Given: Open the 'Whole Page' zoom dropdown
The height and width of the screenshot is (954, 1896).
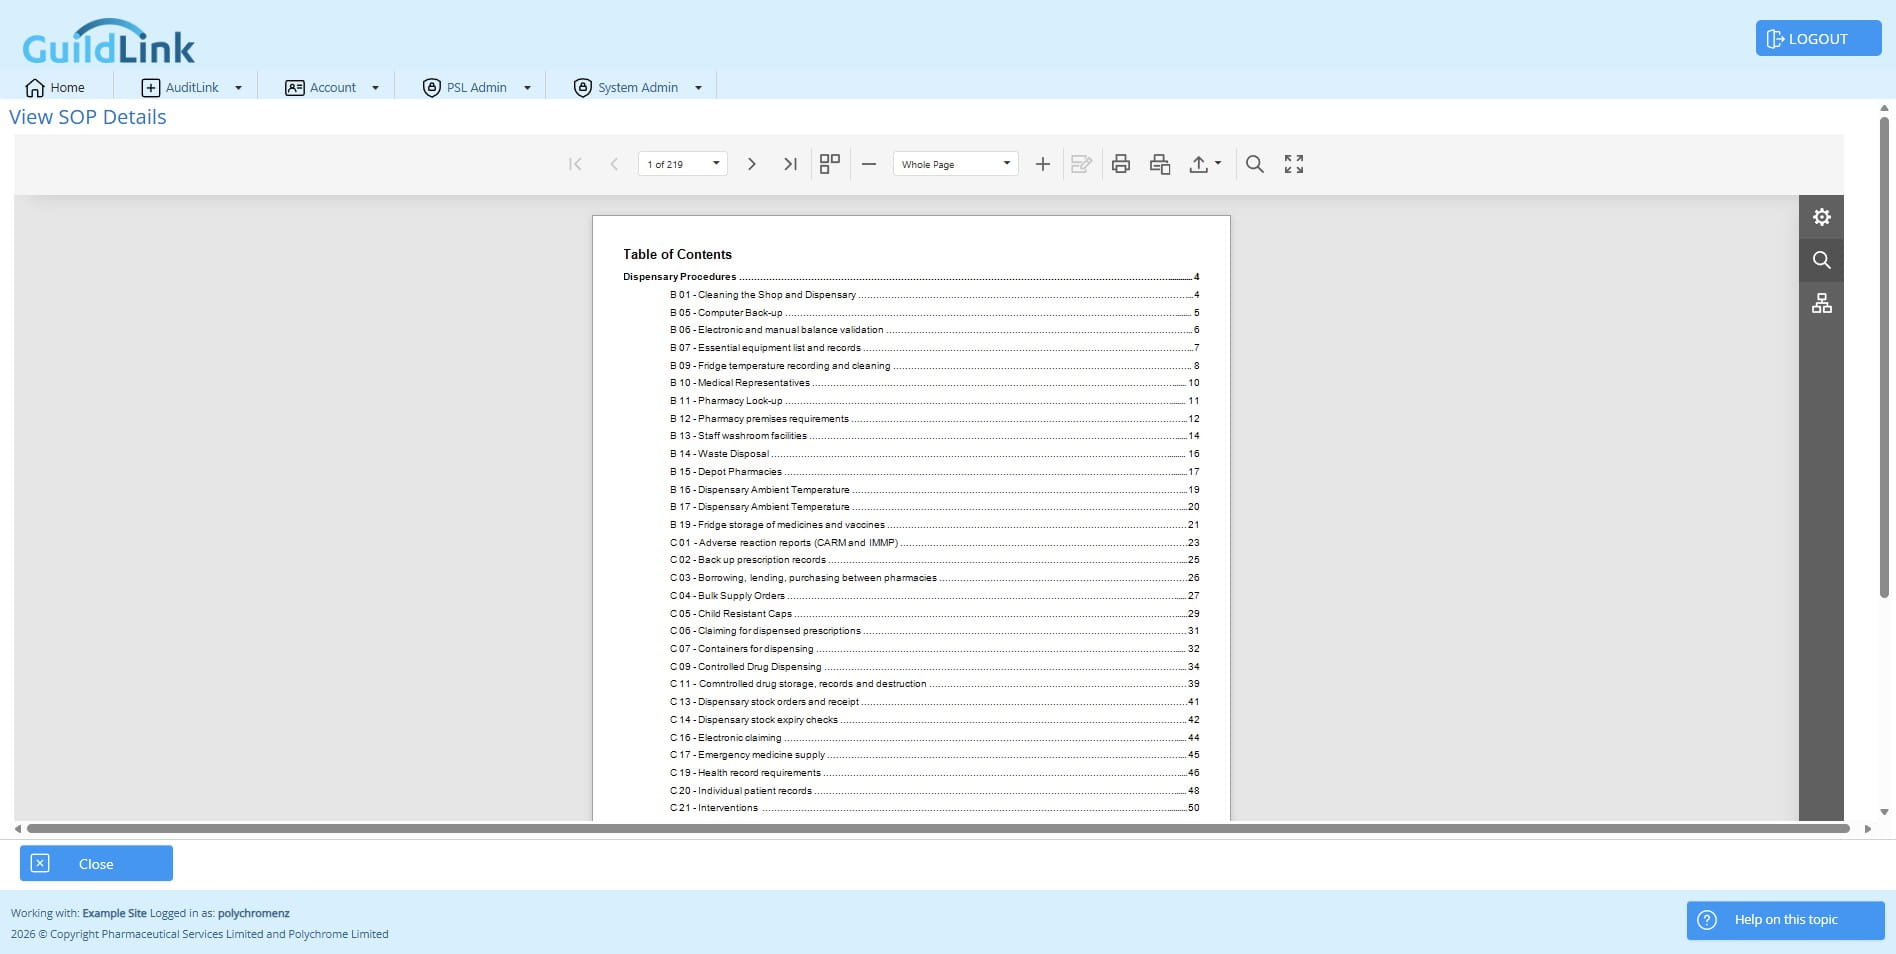Looking at the screenshot, I should click(x=956, y=164).
